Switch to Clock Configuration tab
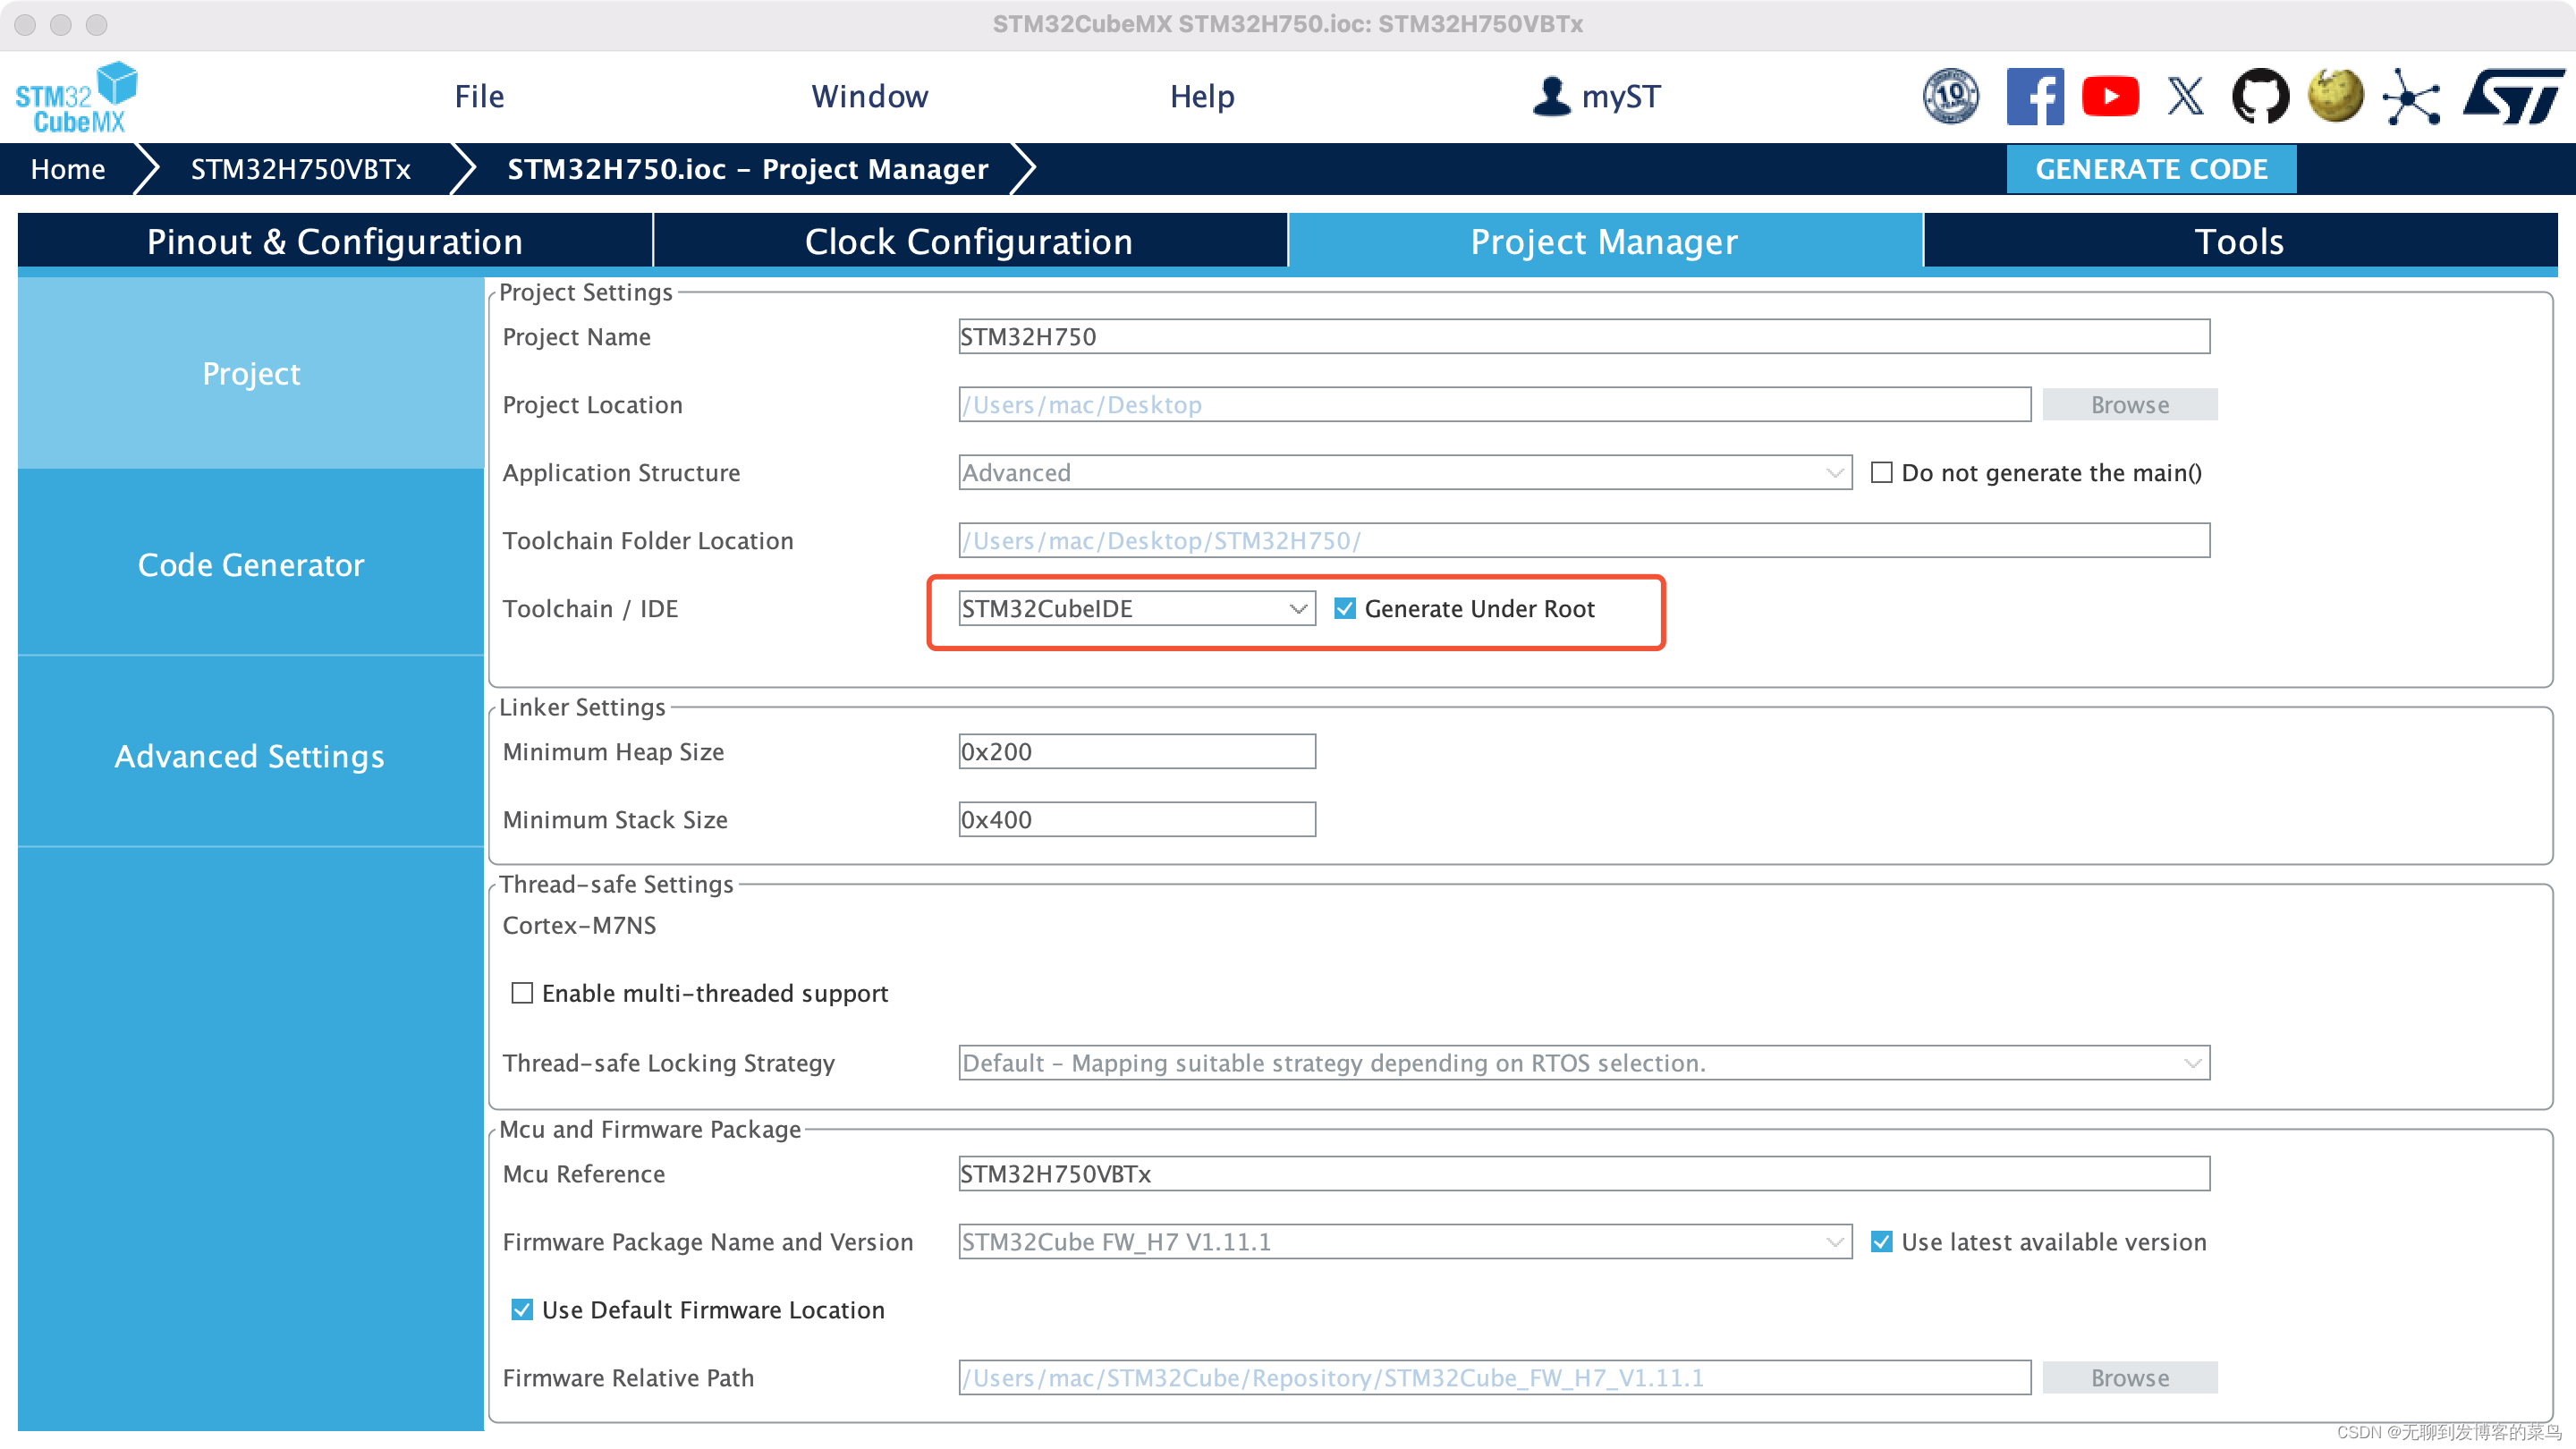Screen dimensions: 2576x1449 pyautogui.click(x=970, y=242)
